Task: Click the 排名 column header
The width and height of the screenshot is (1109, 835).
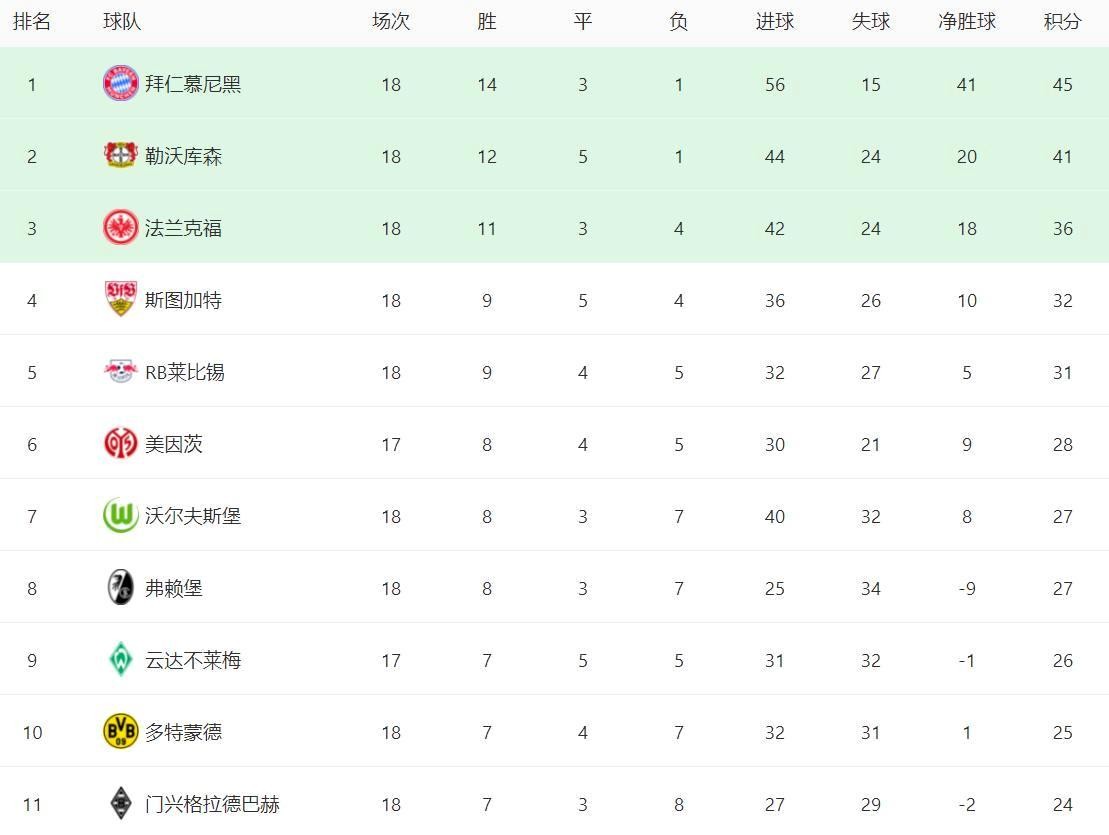Action: point(32,22)
